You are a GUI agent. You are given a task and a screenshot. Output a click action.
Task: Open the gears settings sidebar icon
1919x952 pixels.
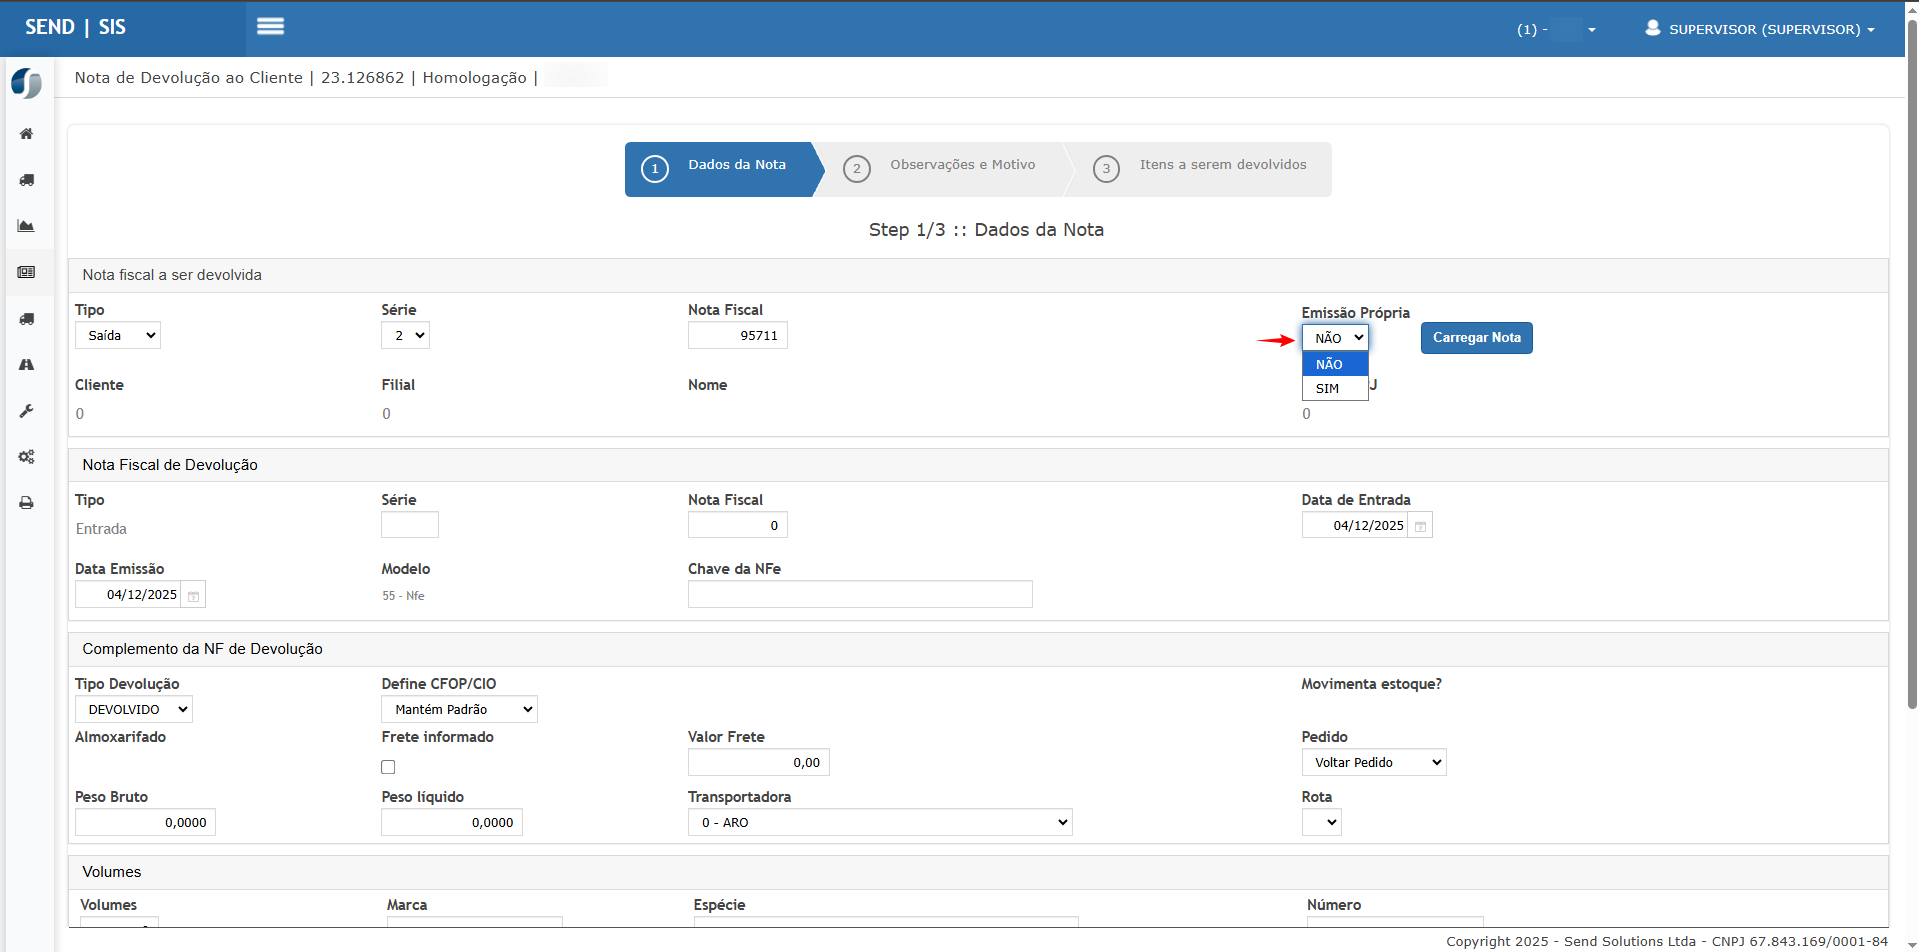[x=27, y=457]
